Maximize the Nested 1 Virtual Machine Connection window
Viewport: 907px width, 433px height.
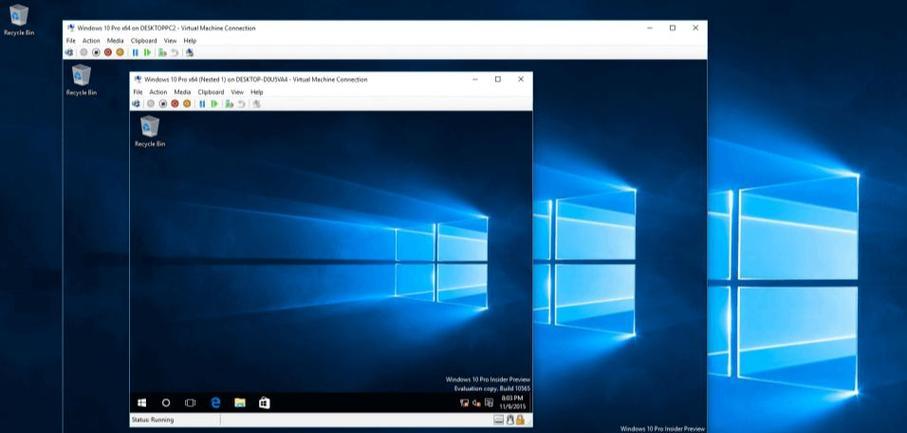coord(497,79)
